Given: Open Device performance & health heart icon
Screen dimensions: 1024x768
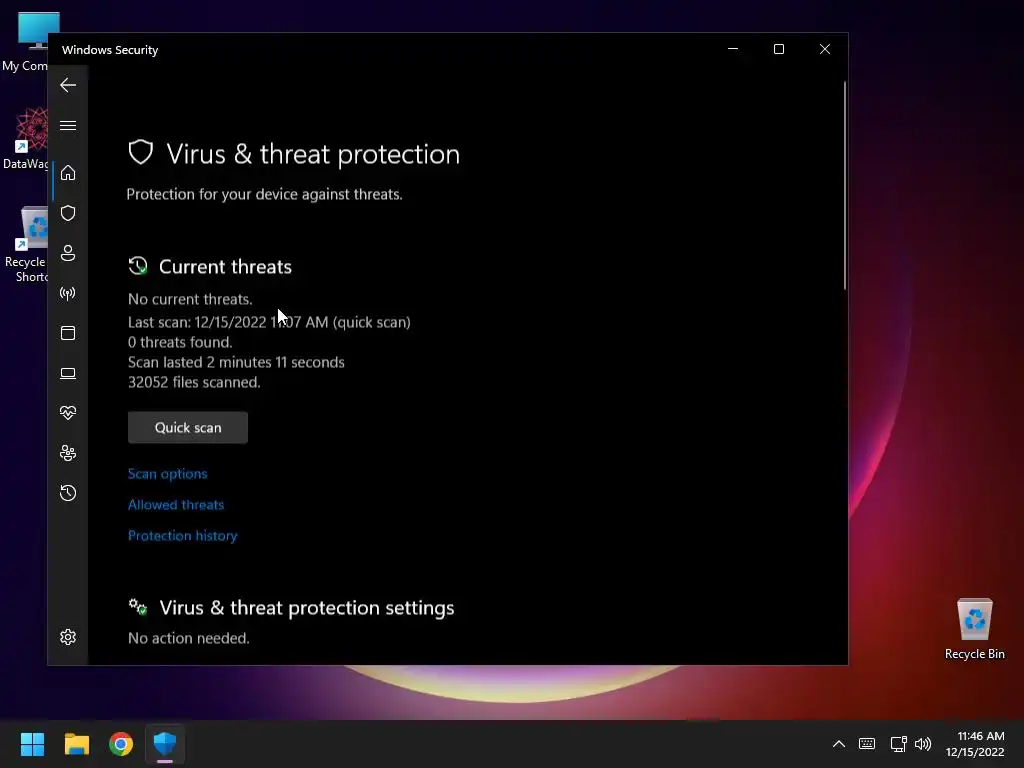Looking at the screenshot, I should [x=68, y=413].
